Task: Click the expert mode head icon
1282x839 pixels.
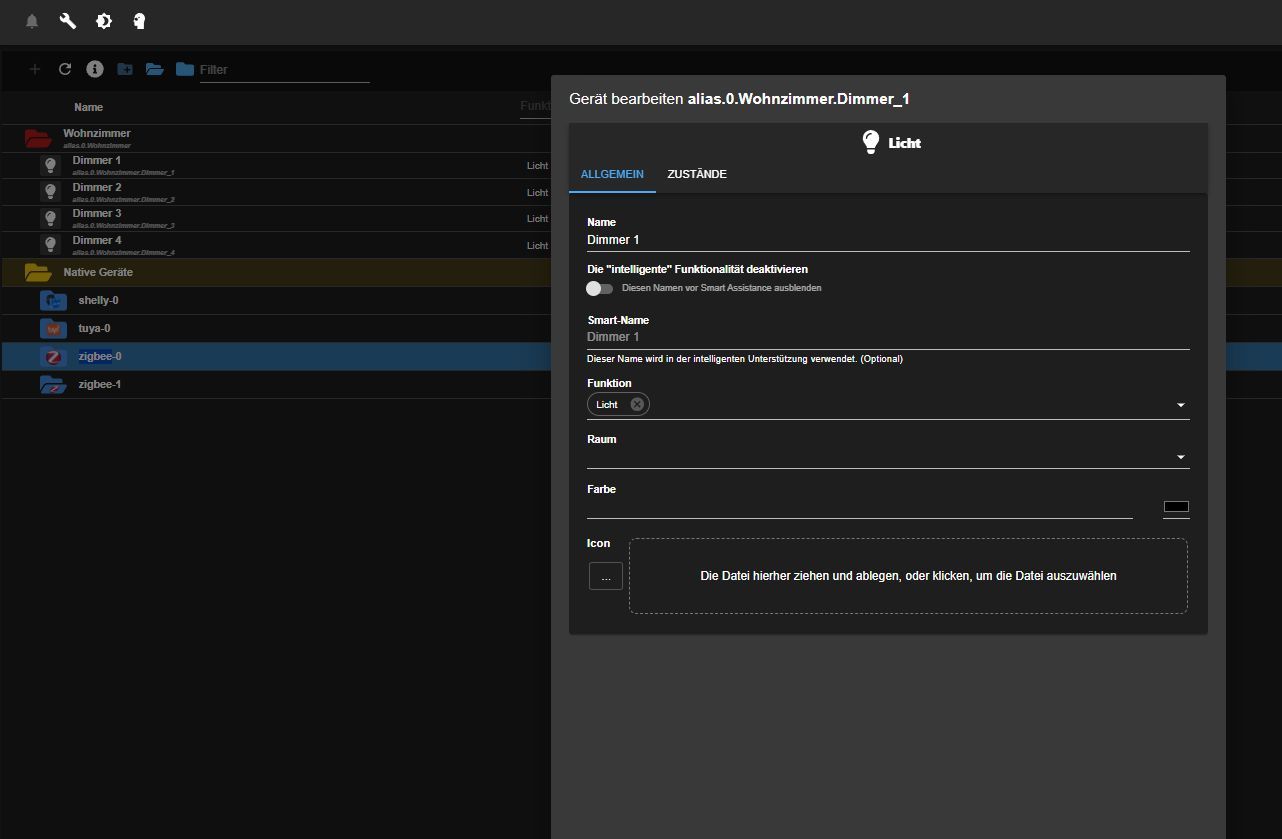Action: tap(139, 21)
